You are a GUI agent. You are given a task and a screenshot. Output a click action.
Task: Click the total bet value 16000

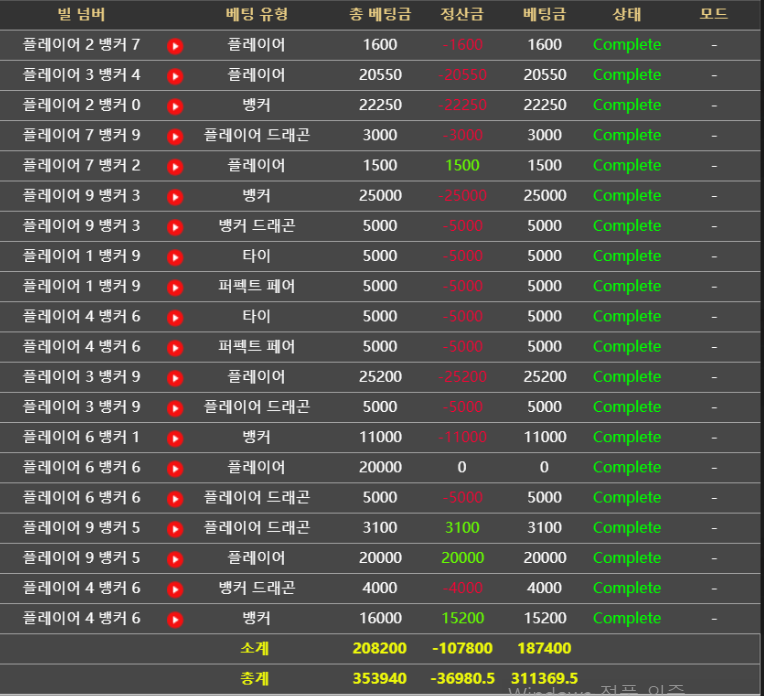380,619
